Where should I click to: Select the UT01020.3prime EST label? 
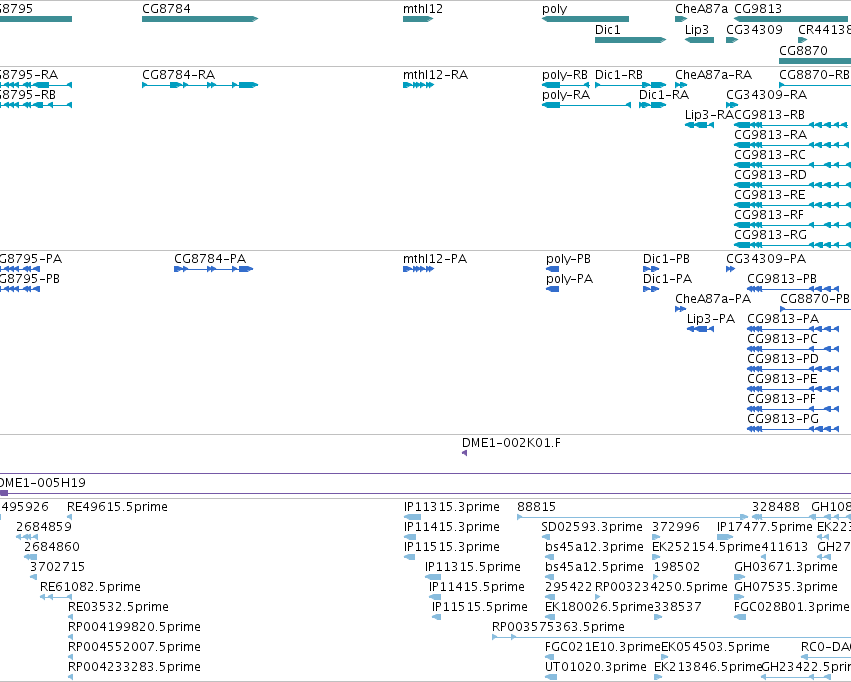[x=595, y=667]
